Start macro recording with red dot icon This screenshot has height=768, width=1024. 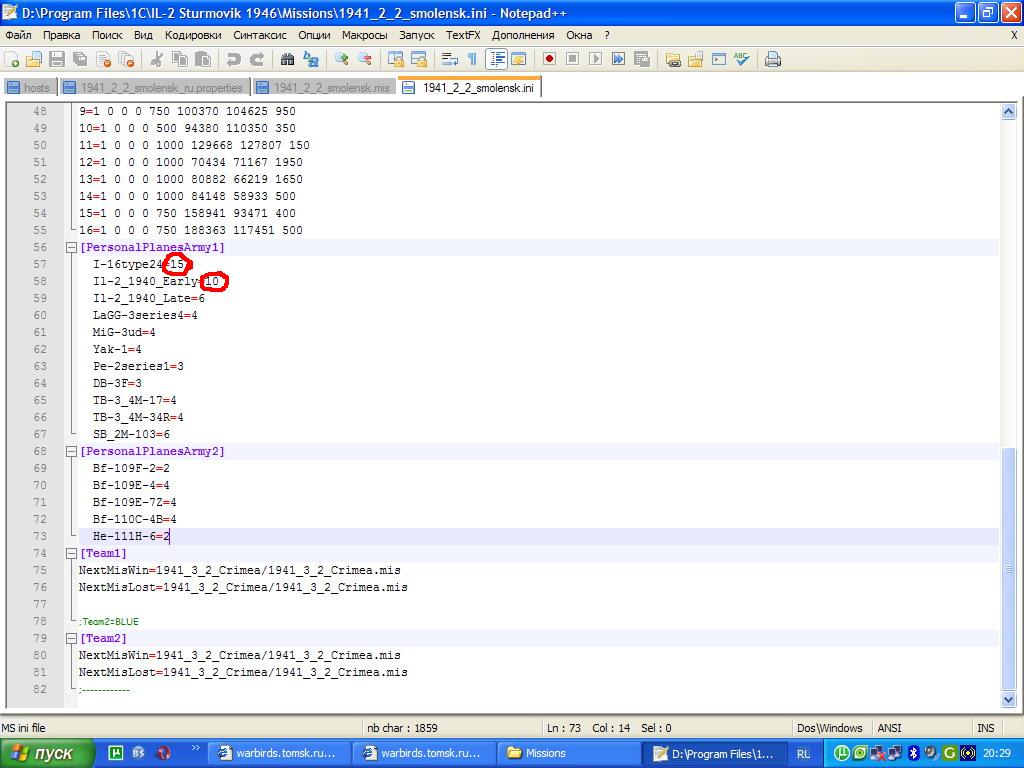pos(549,59)
